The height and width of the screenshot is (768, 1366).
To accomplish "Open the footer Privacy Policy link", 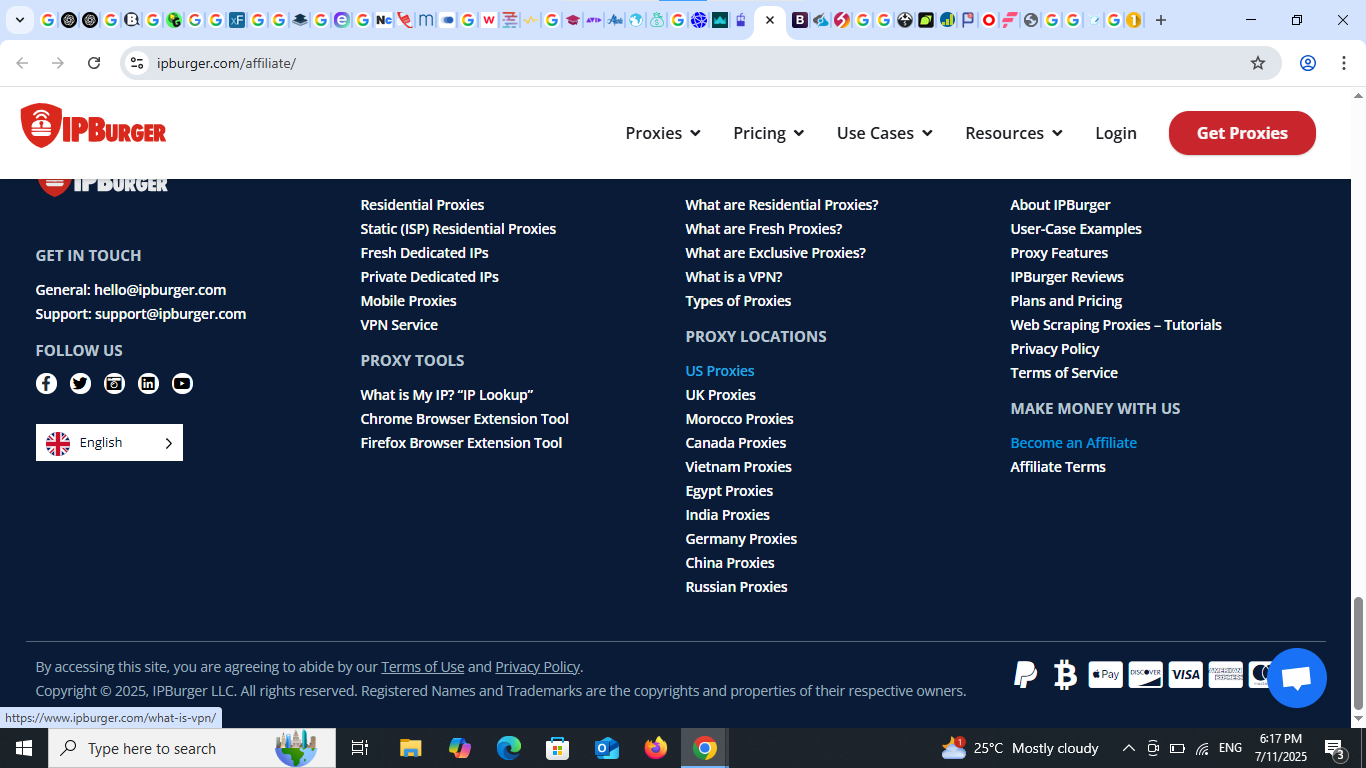I will [537, 667].
